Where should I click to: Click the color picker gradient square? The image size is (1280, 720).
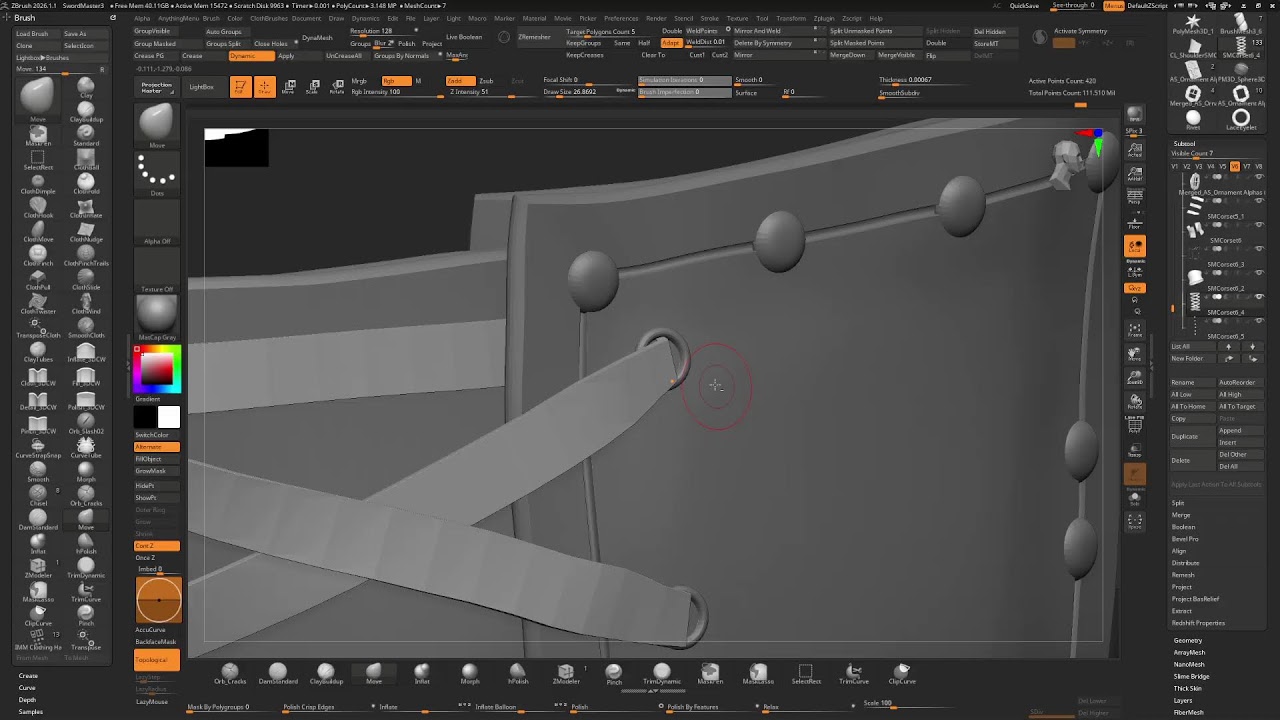(157, 370)
